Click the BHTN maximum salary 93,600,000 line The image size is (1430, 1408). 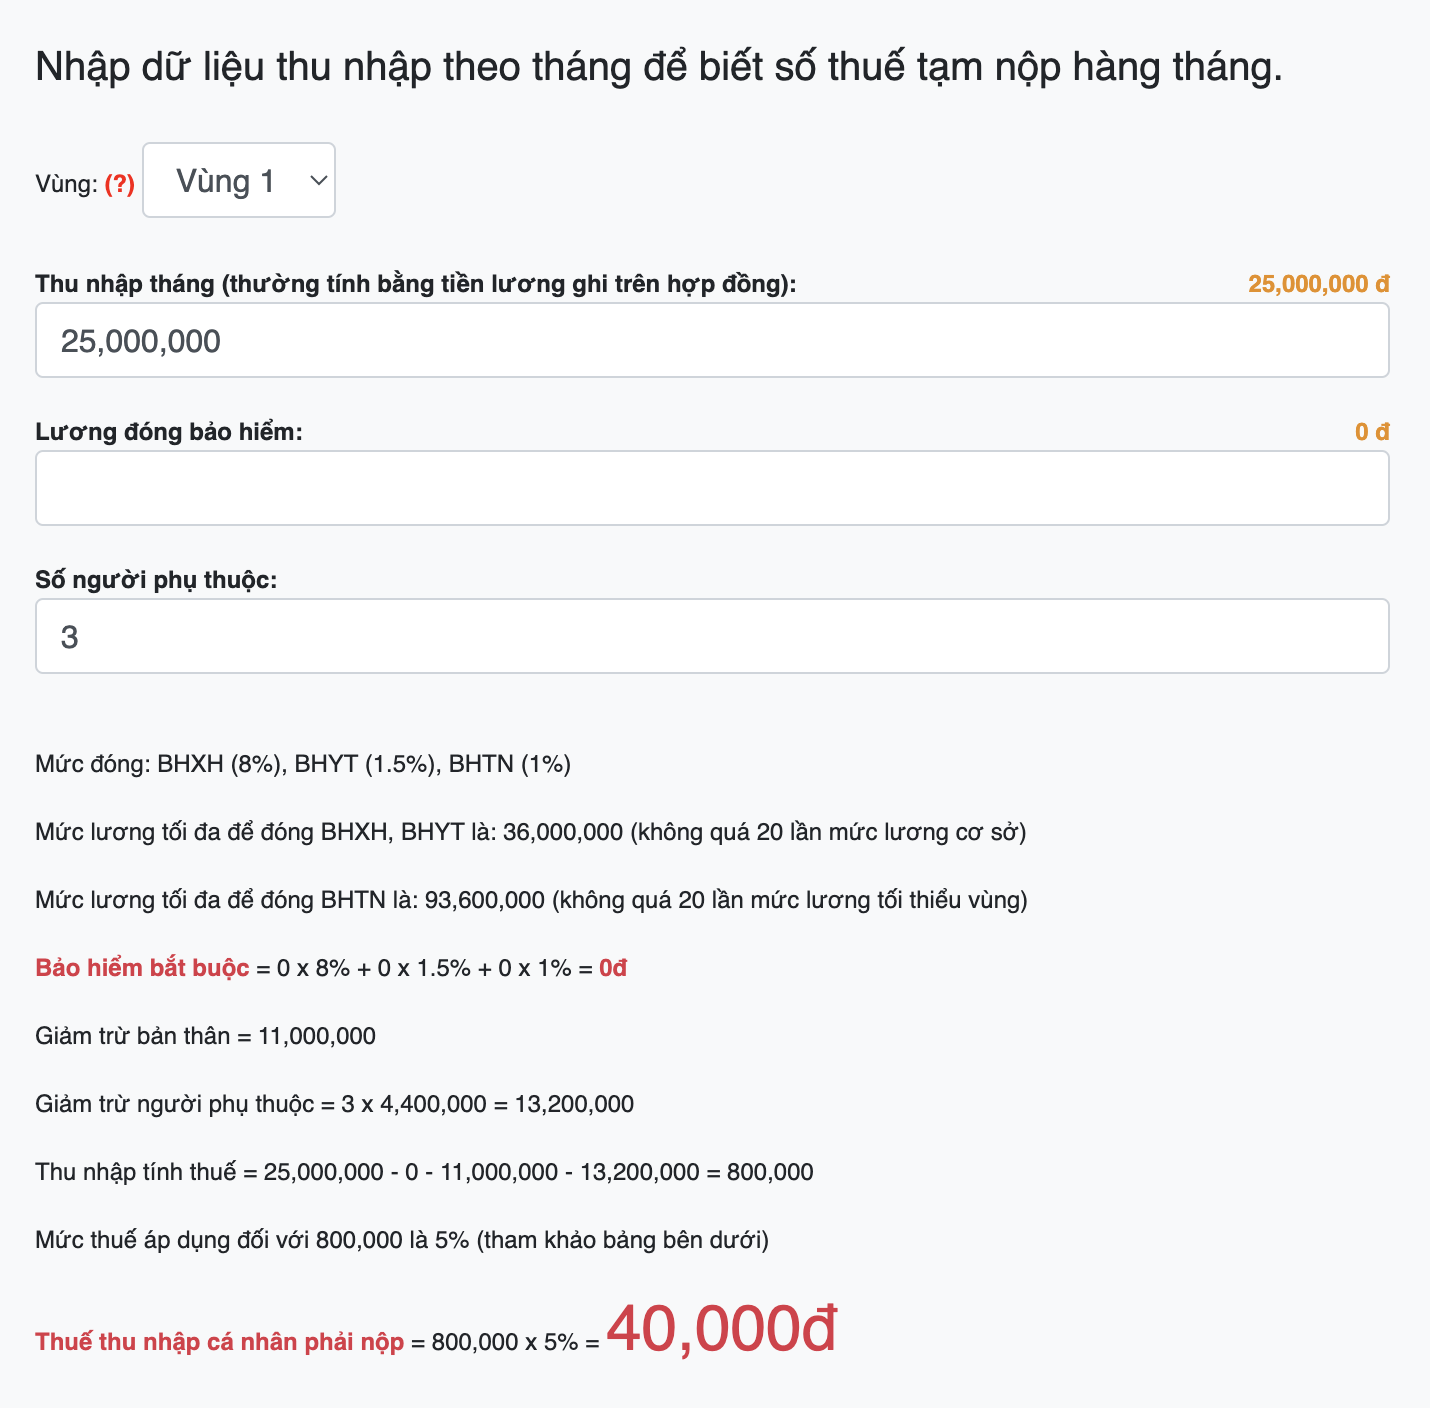[x=531, y=900]
